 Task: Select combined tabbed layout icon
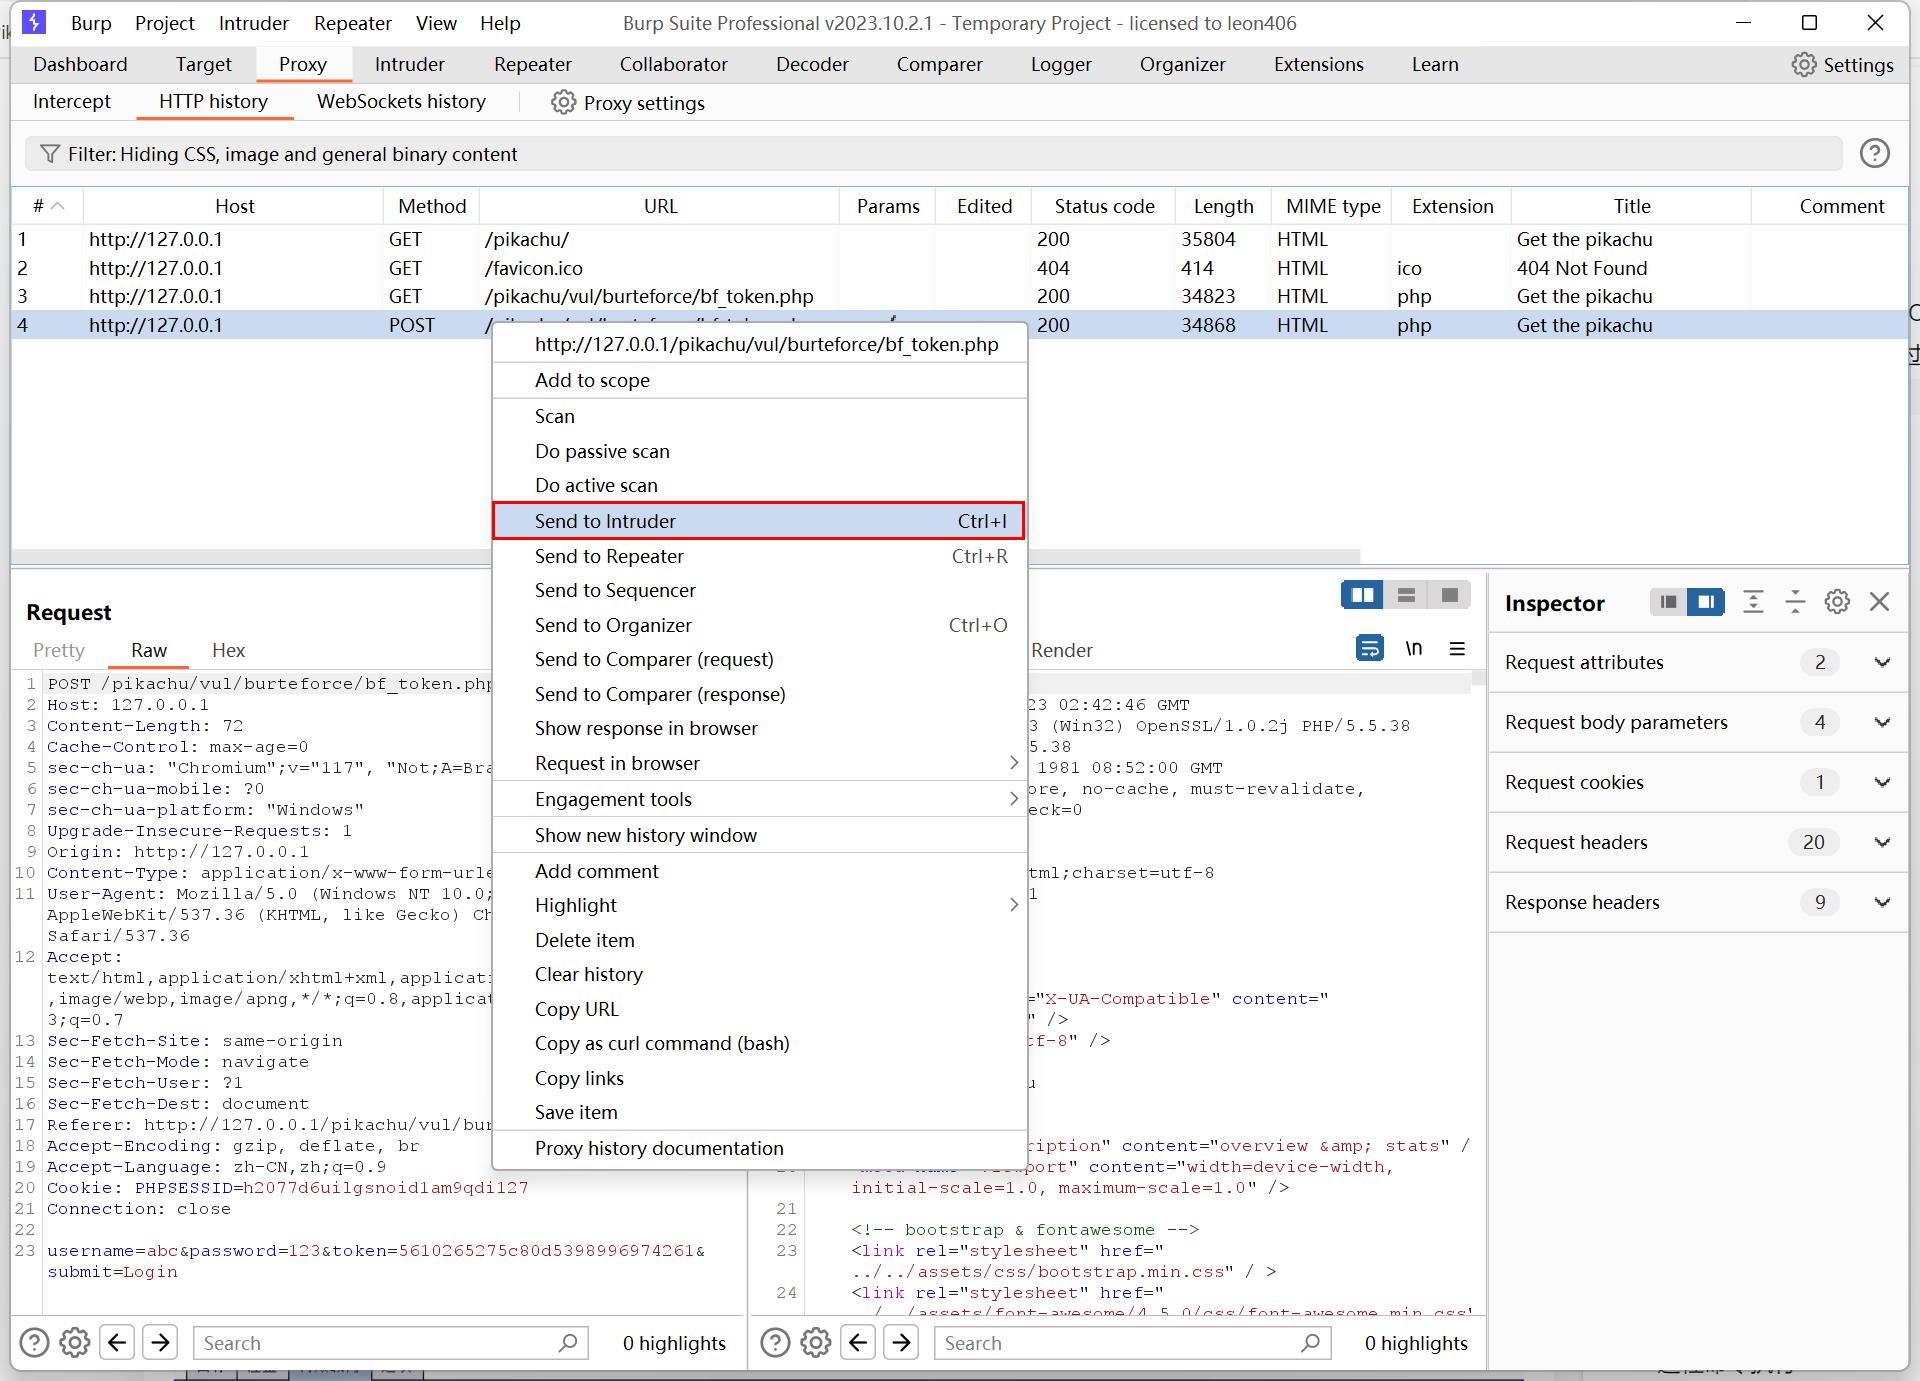pyautogui.click(x=1449, y=595)
